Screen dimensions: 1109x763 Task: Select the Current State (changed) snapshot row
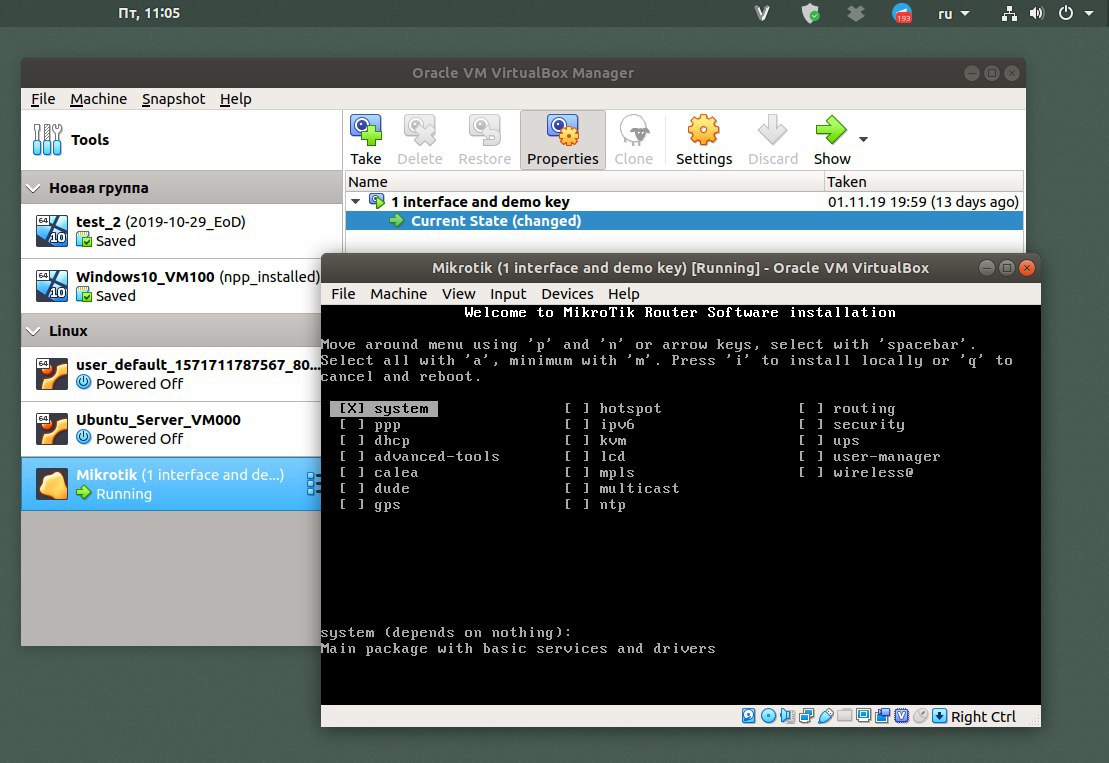(684, 221)
